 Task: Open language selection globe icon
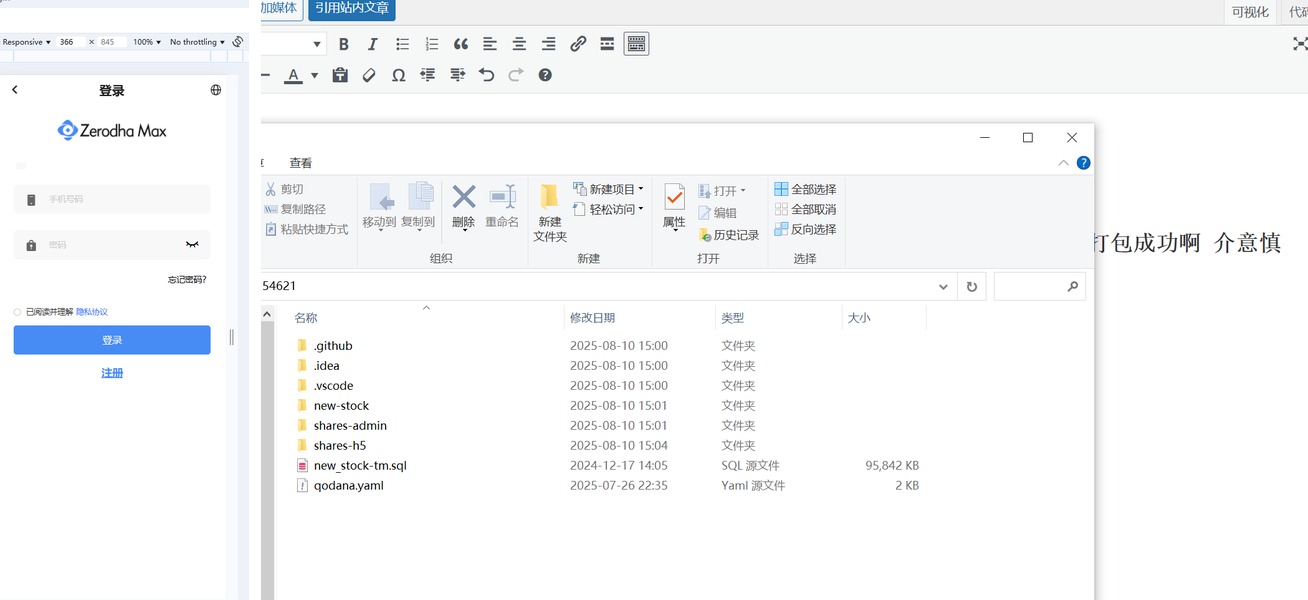tap(216, 90)
